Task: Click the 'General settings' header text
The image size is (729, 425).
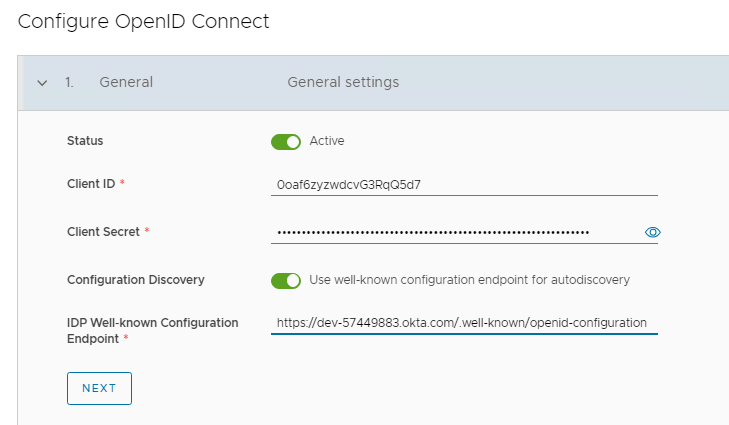Action: click(x=343, y=82)
